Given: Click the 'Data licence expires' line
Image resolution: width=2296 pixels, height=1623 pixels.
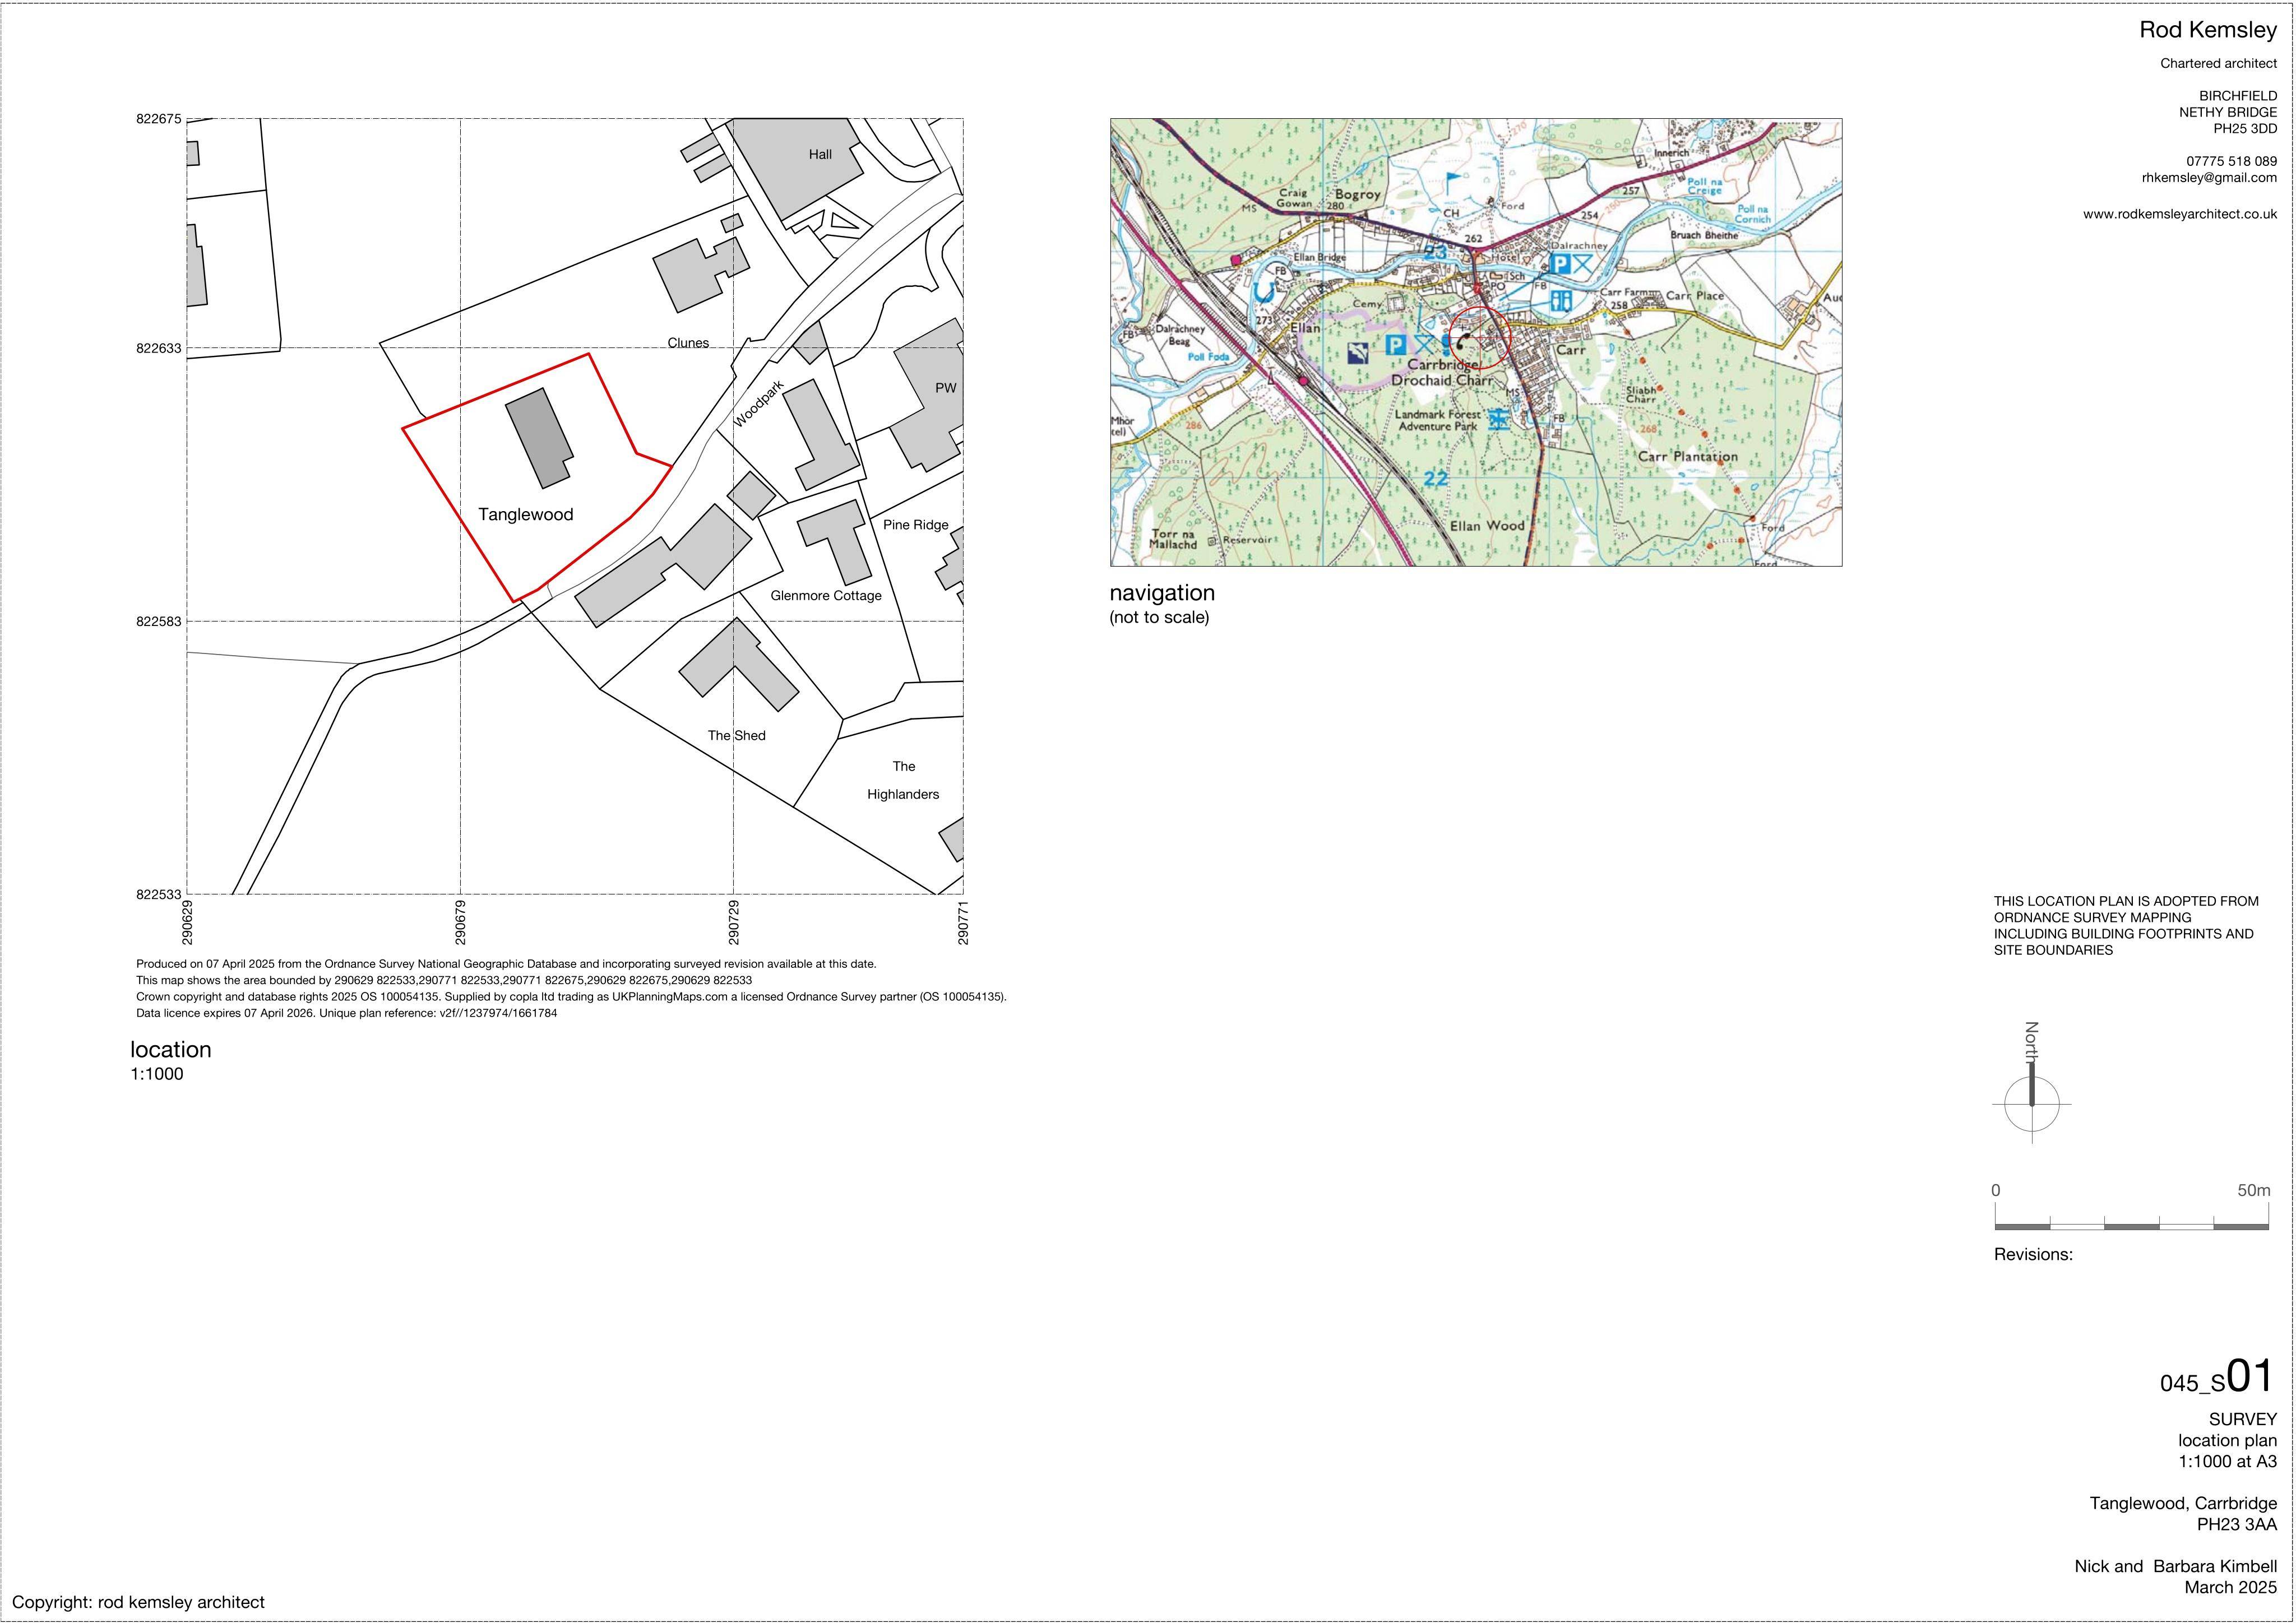Looking at the screenshot, I should point(346,1013).
